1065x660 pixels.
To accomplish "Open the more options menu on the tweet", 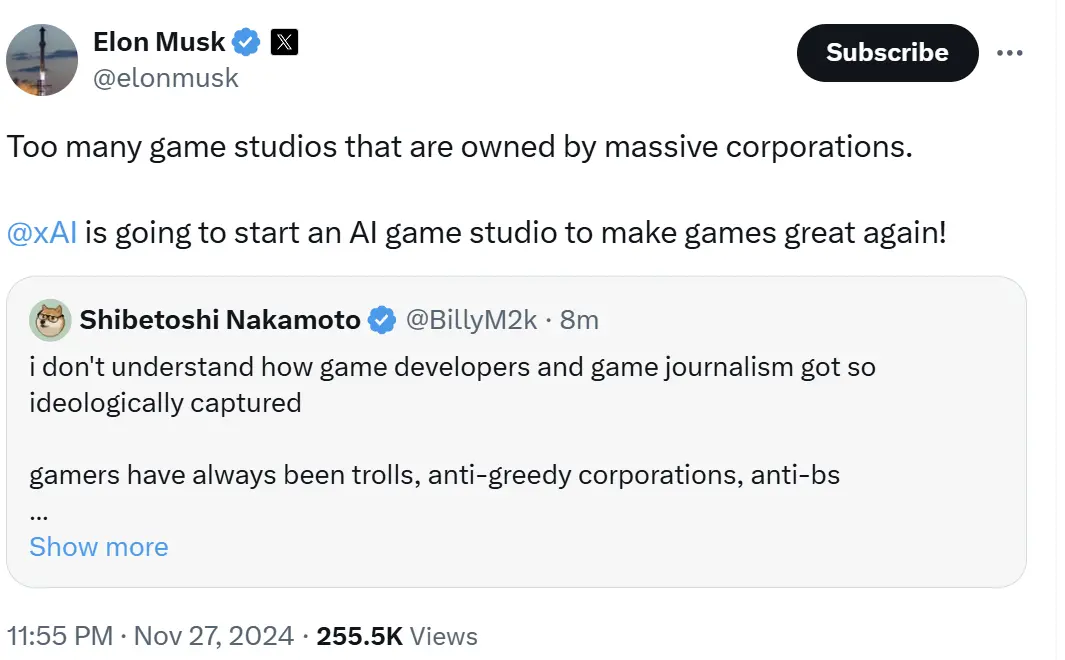I will [1010, 53].
